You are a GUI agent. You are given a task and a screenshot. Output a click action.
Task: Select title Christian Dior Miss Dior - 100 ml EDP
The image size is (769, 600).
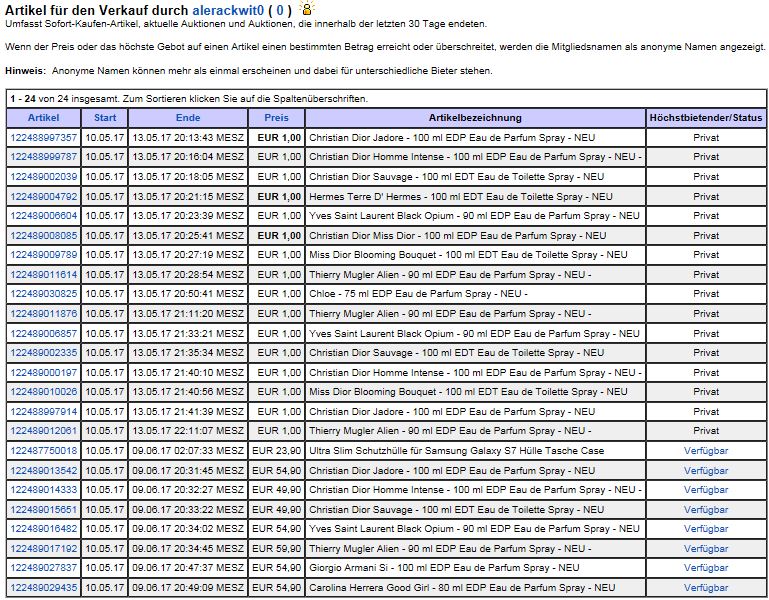[x=458, y=235]
